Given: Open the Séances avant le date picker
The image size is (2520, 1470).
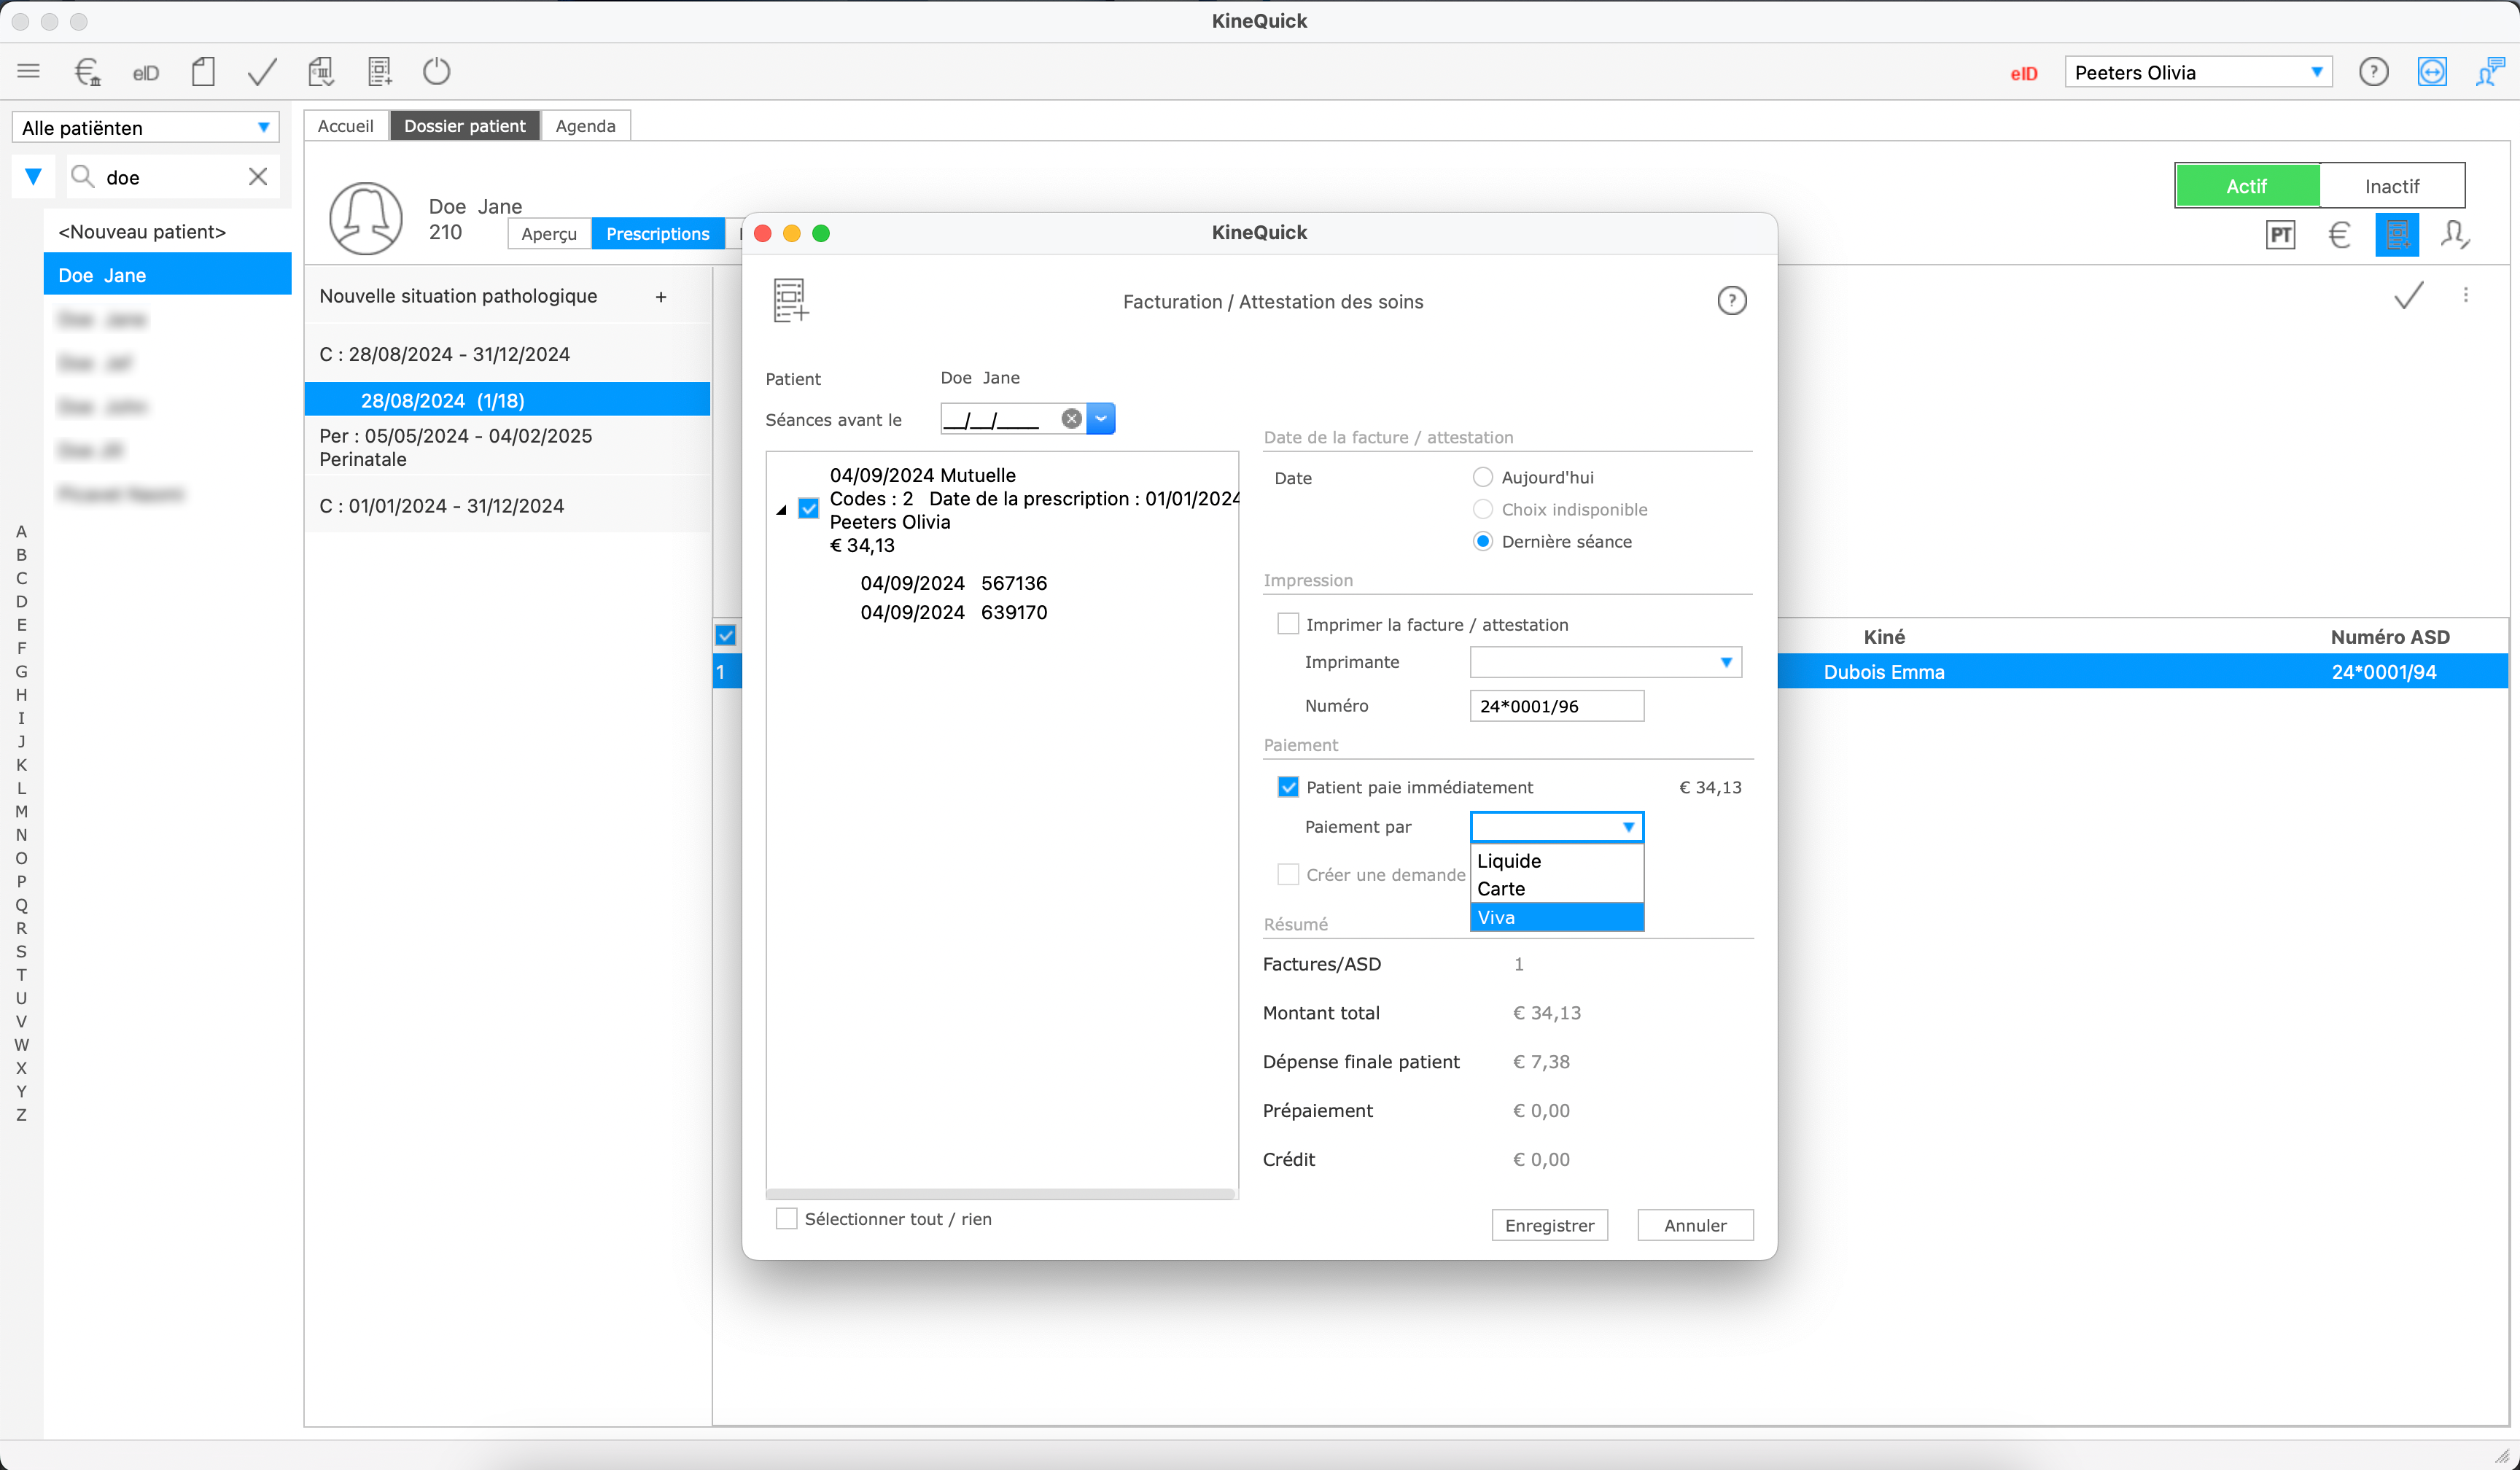Looking at the screenshot, I should click(1100, 419).
